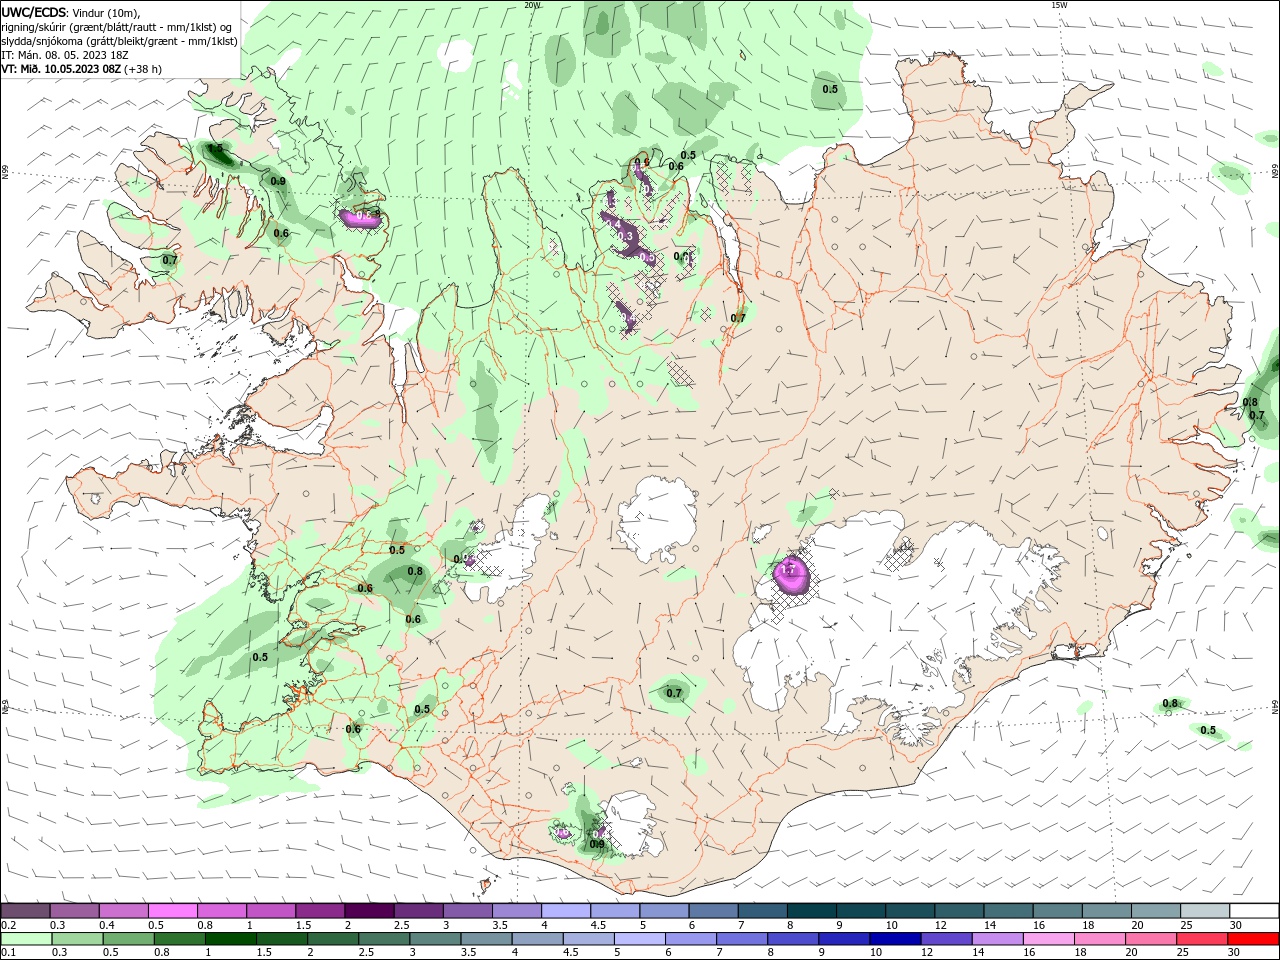1280x960 pixels.
Task: Click the 'rigning/skúrir' legend description line
Action: (x=116, y=27)
